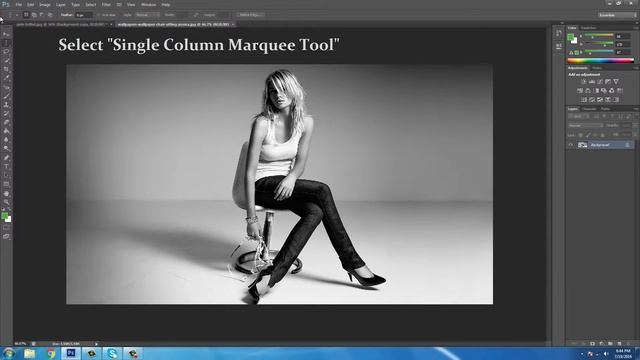640x360 pixels.
Task: Open the Layers panel flyout menu
Action: pyautogui.click(x=636, y=109)
